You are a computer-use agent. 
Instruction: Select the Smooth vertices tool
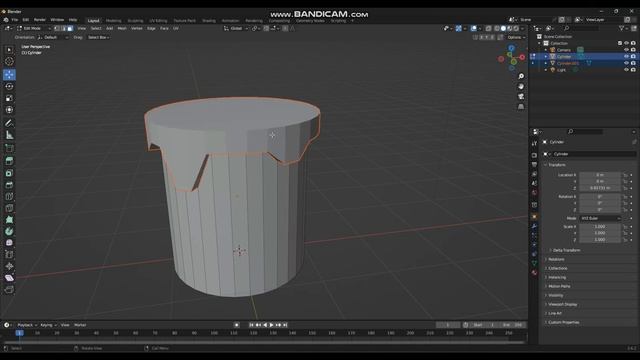(9, 242)
